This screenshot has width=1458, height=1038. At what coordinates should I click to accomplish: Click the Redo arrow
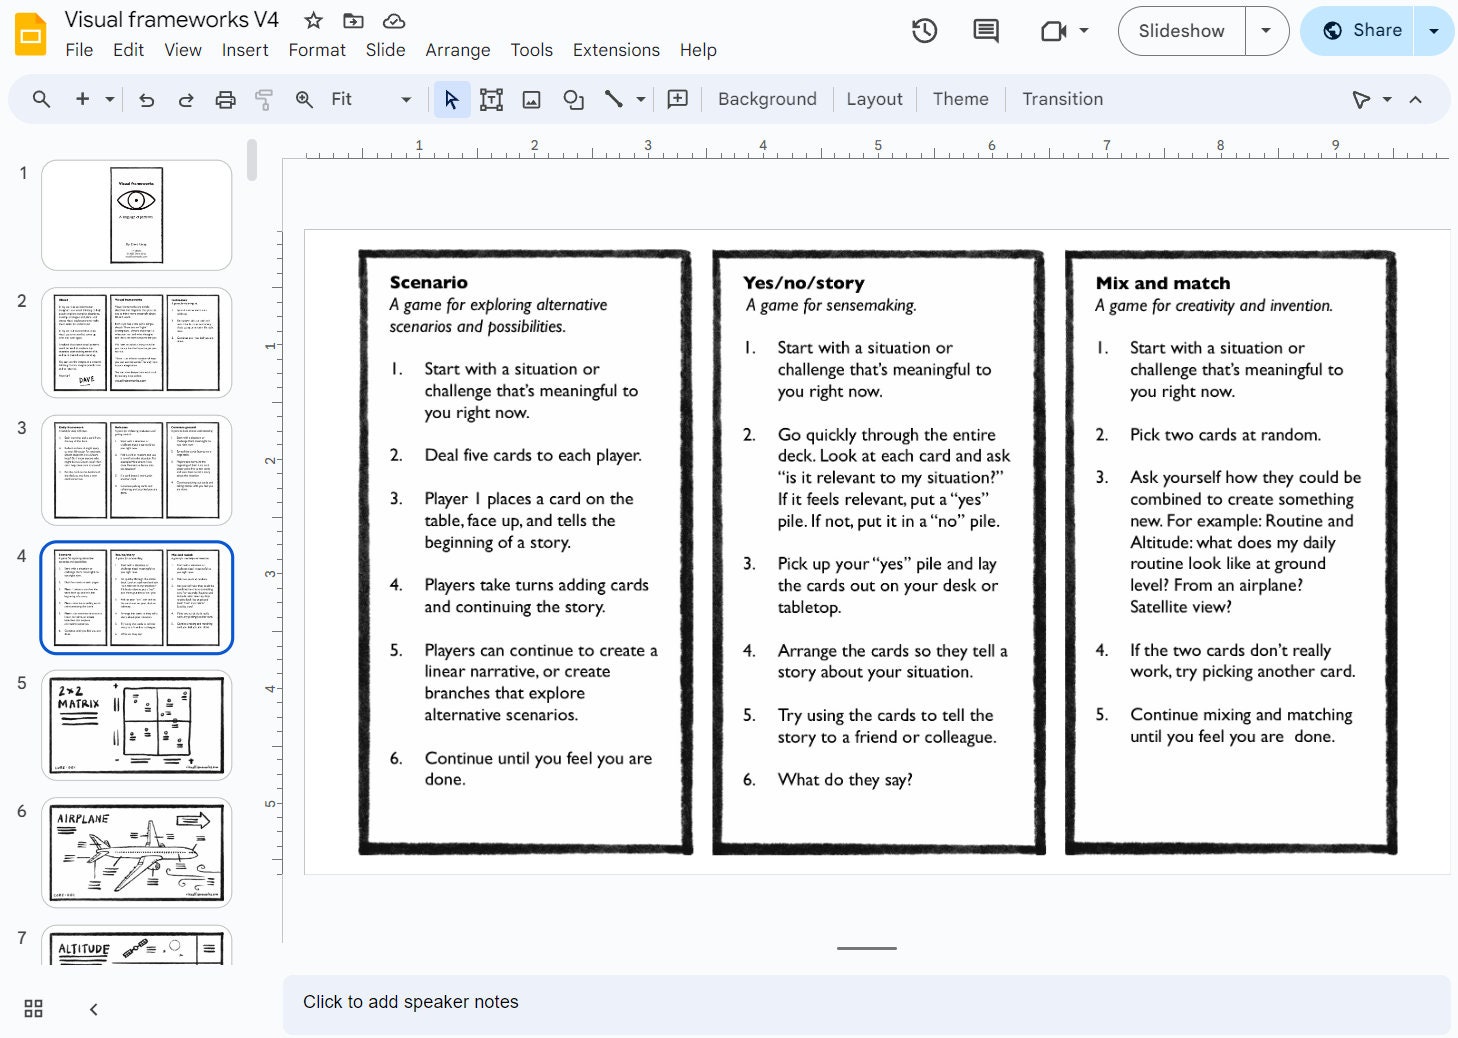point(186,99)
